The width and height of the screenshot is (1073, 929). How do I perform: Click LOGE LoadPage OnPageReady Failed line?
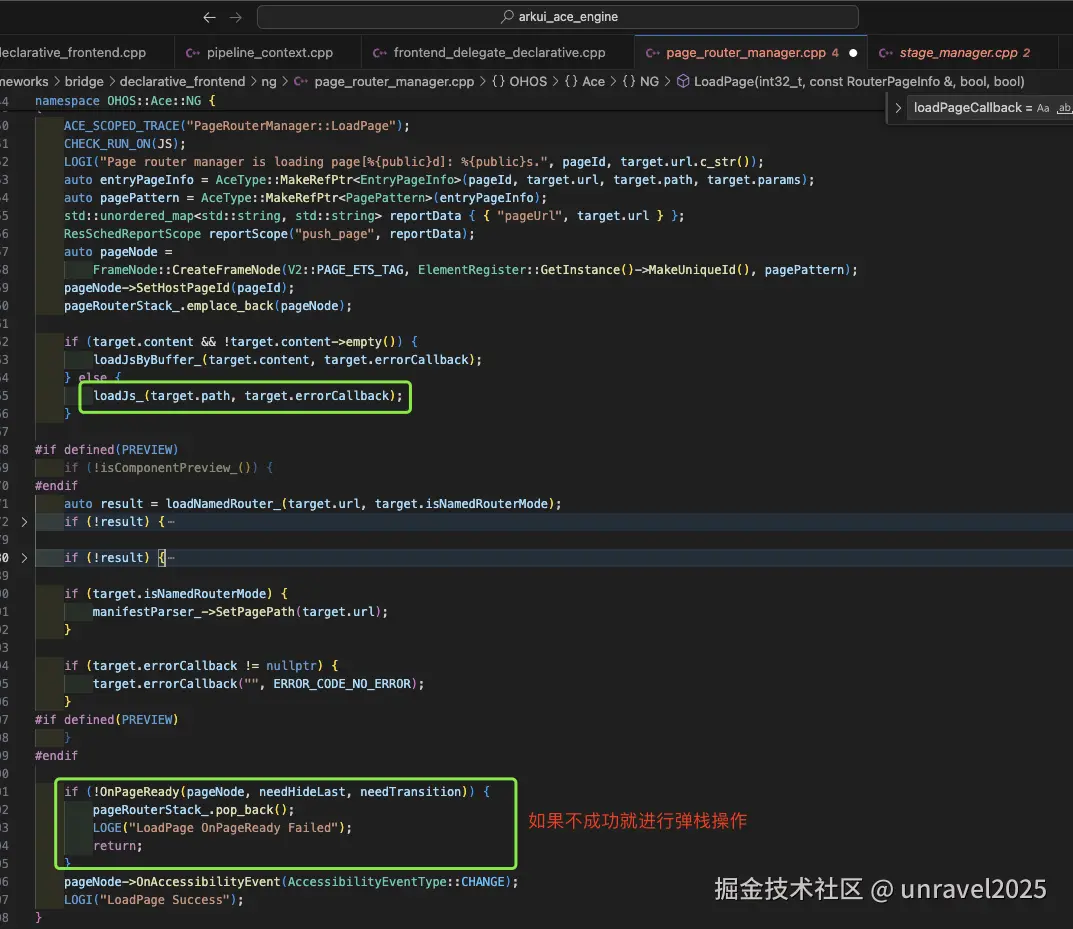pyautogui.click(x=222, y=828)
